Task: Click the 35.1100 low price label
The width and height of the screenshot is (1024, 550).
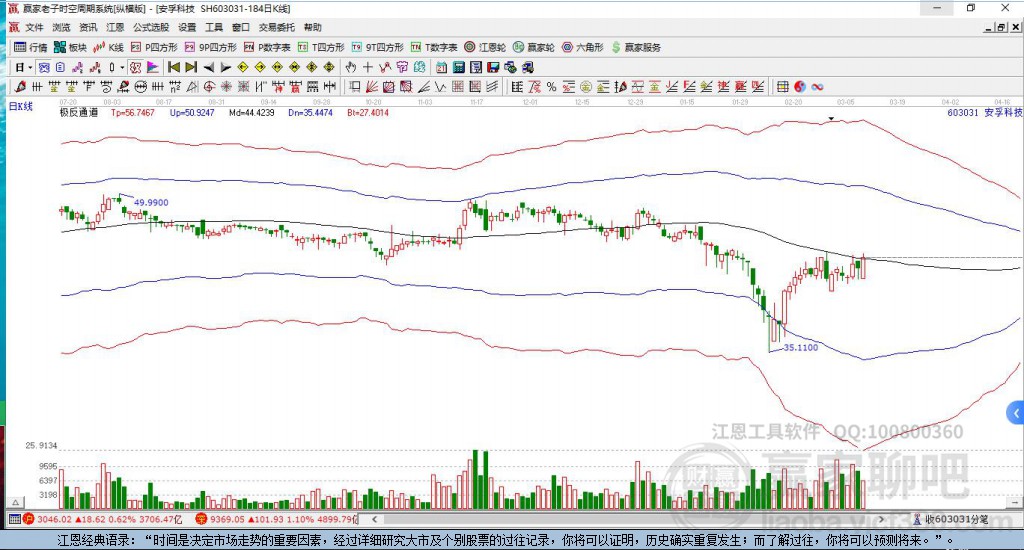Action: 801,348
